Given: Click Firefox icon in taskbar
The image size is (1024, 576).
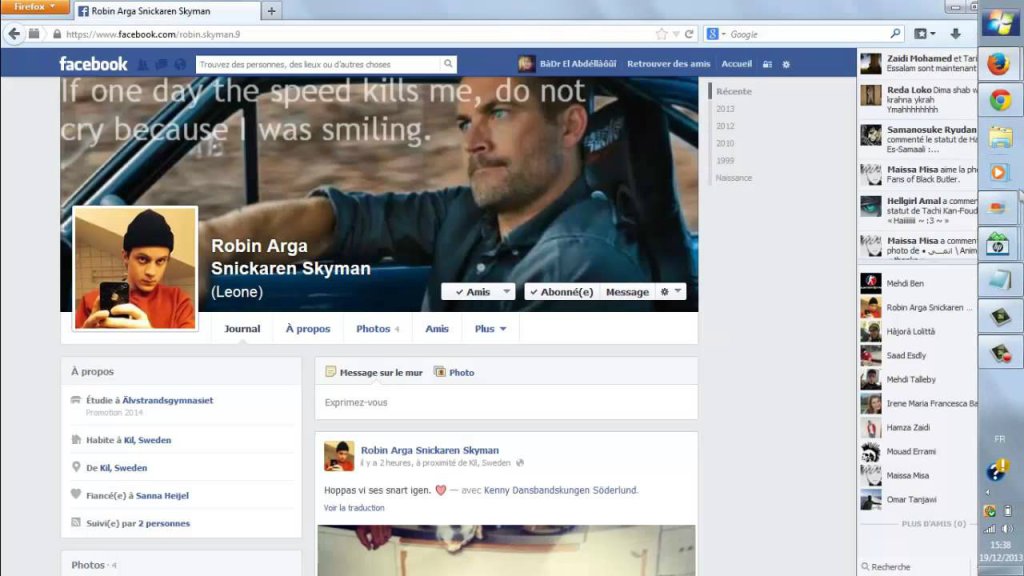Looking at the screenshot, I should 999,64.
